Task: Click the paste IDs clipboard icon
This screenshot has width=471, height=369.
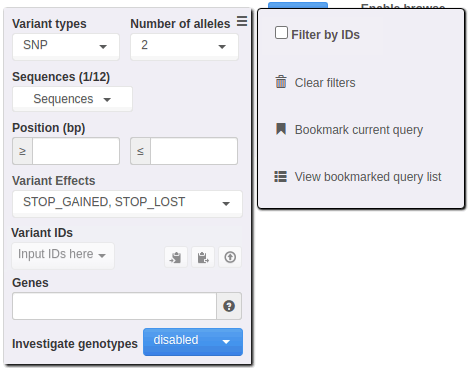Action: (x=176, y=257)
